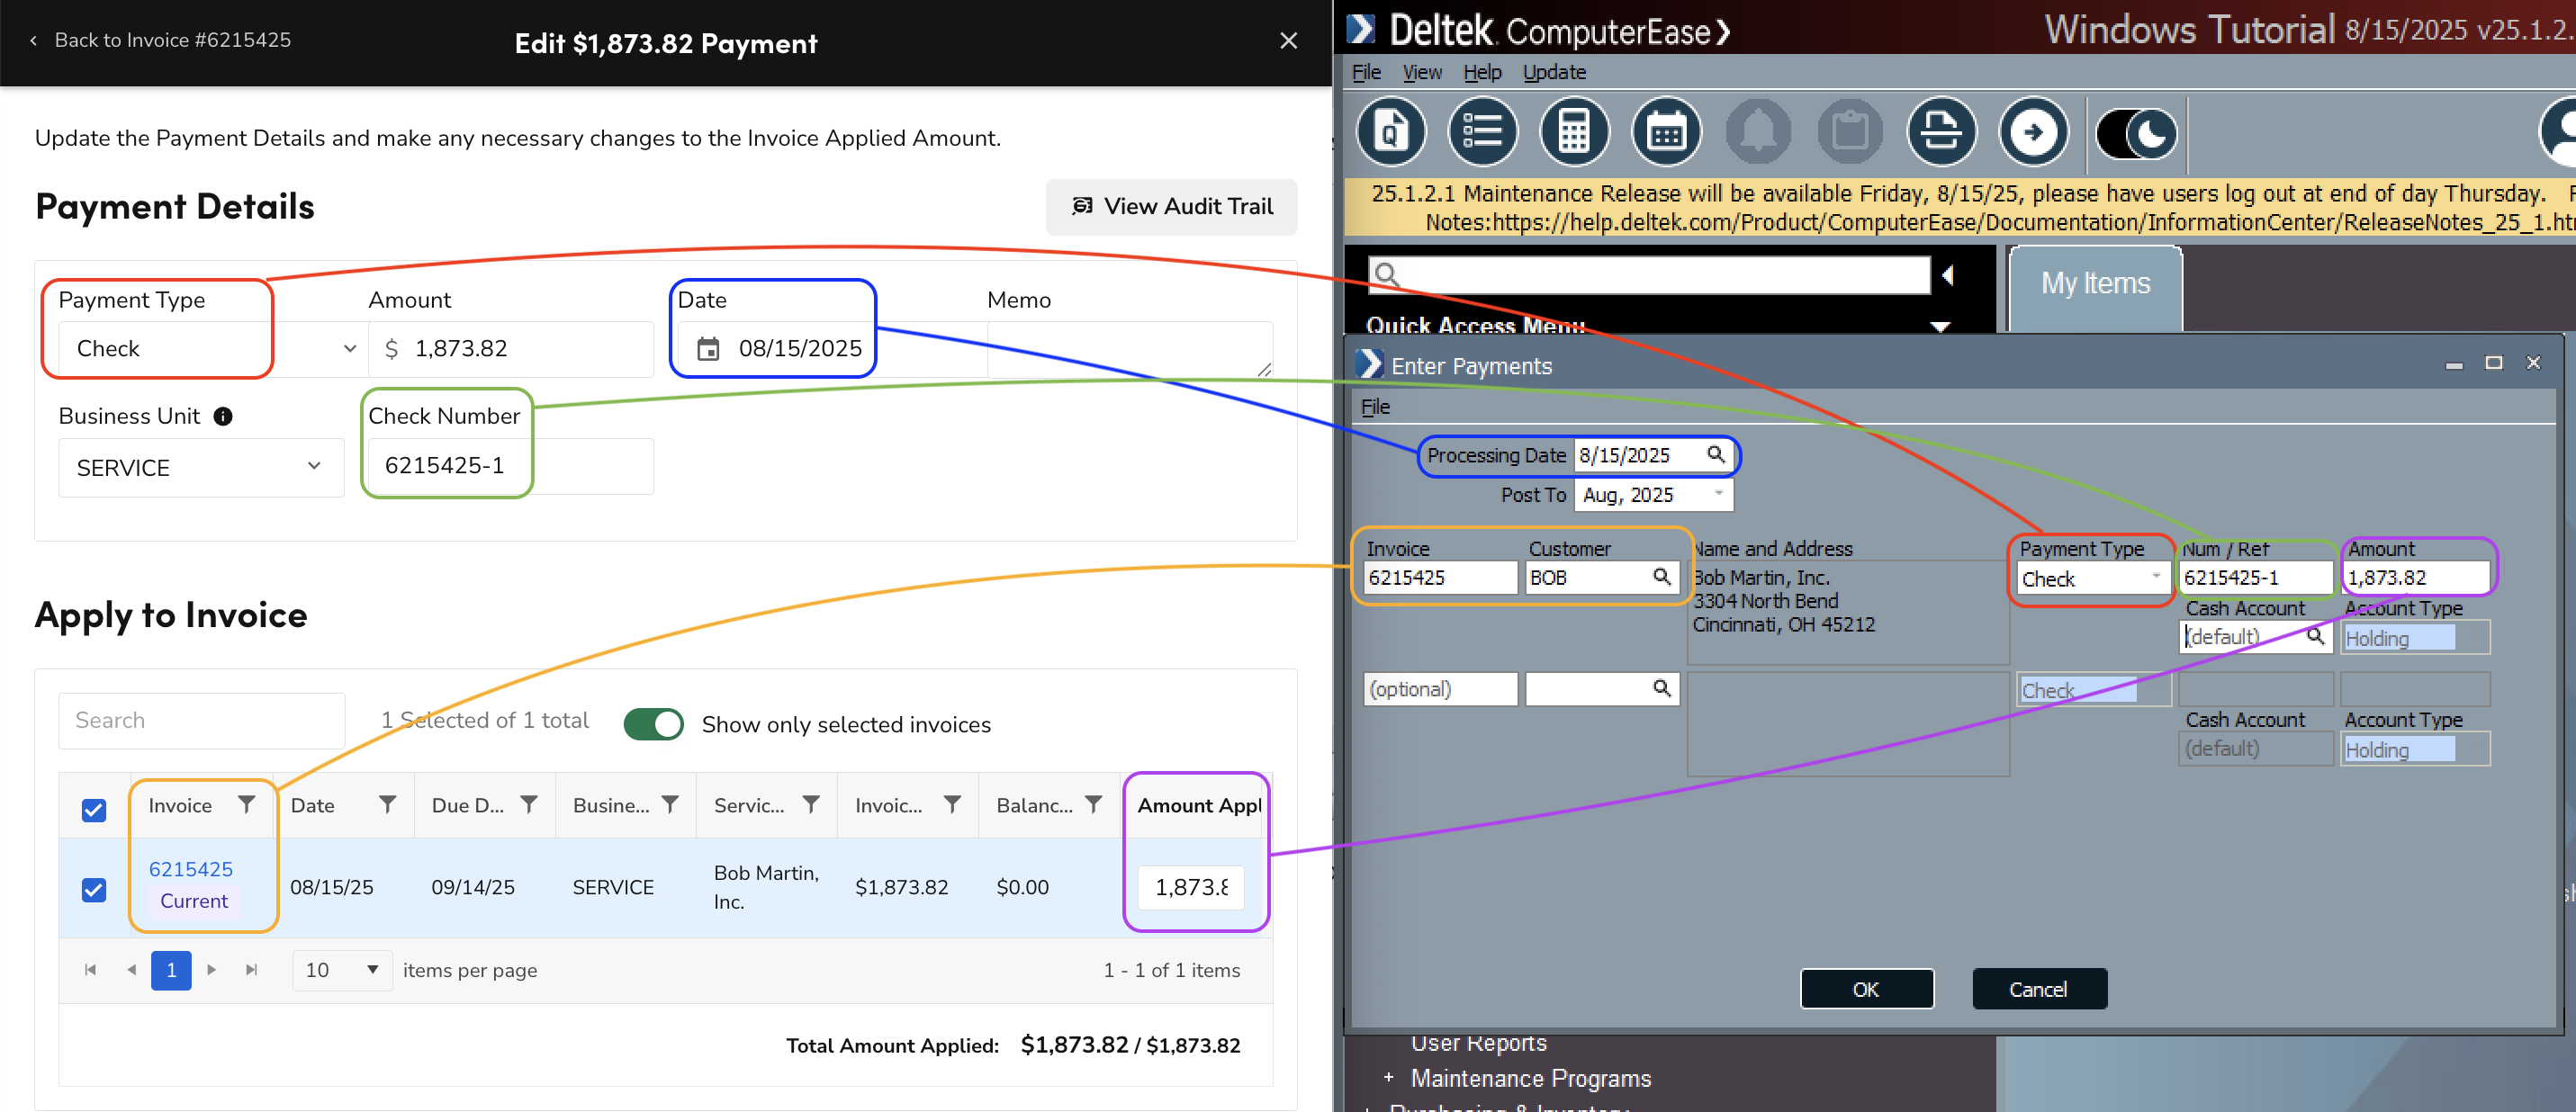Click the Balance column filter icon
Screen dimensions: 2576x1112
click(x=1093, y=804)
